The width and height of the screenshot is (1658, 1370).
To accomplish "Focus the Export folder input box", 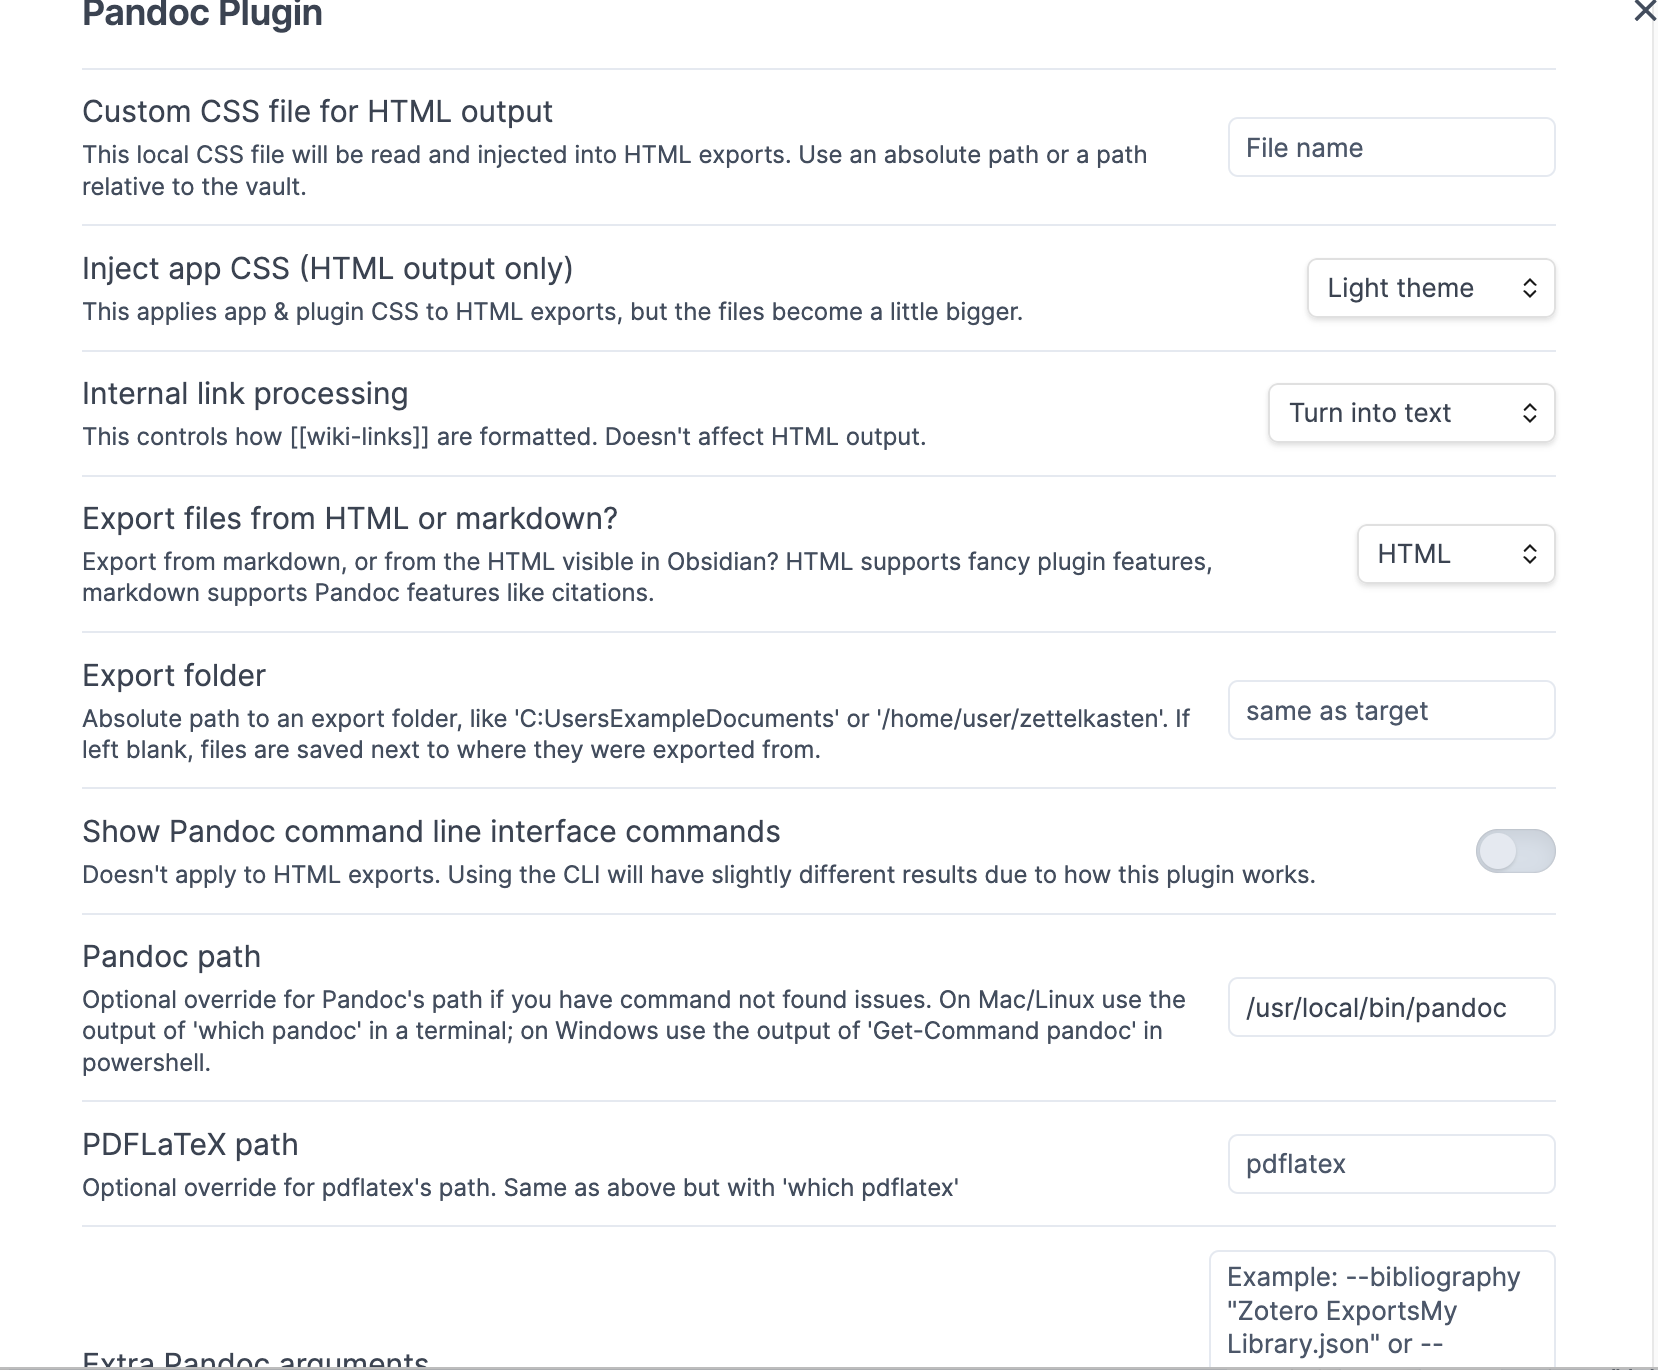I will [x=1391, y=711].
